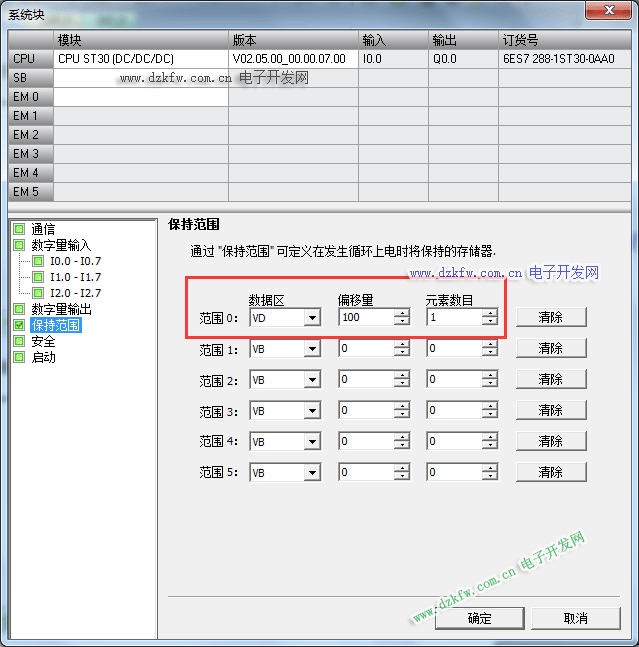Click the 数字量输入 node icon
Viewport: 639px width, 647px height.
pyautogui.click(x=19, y=245)
